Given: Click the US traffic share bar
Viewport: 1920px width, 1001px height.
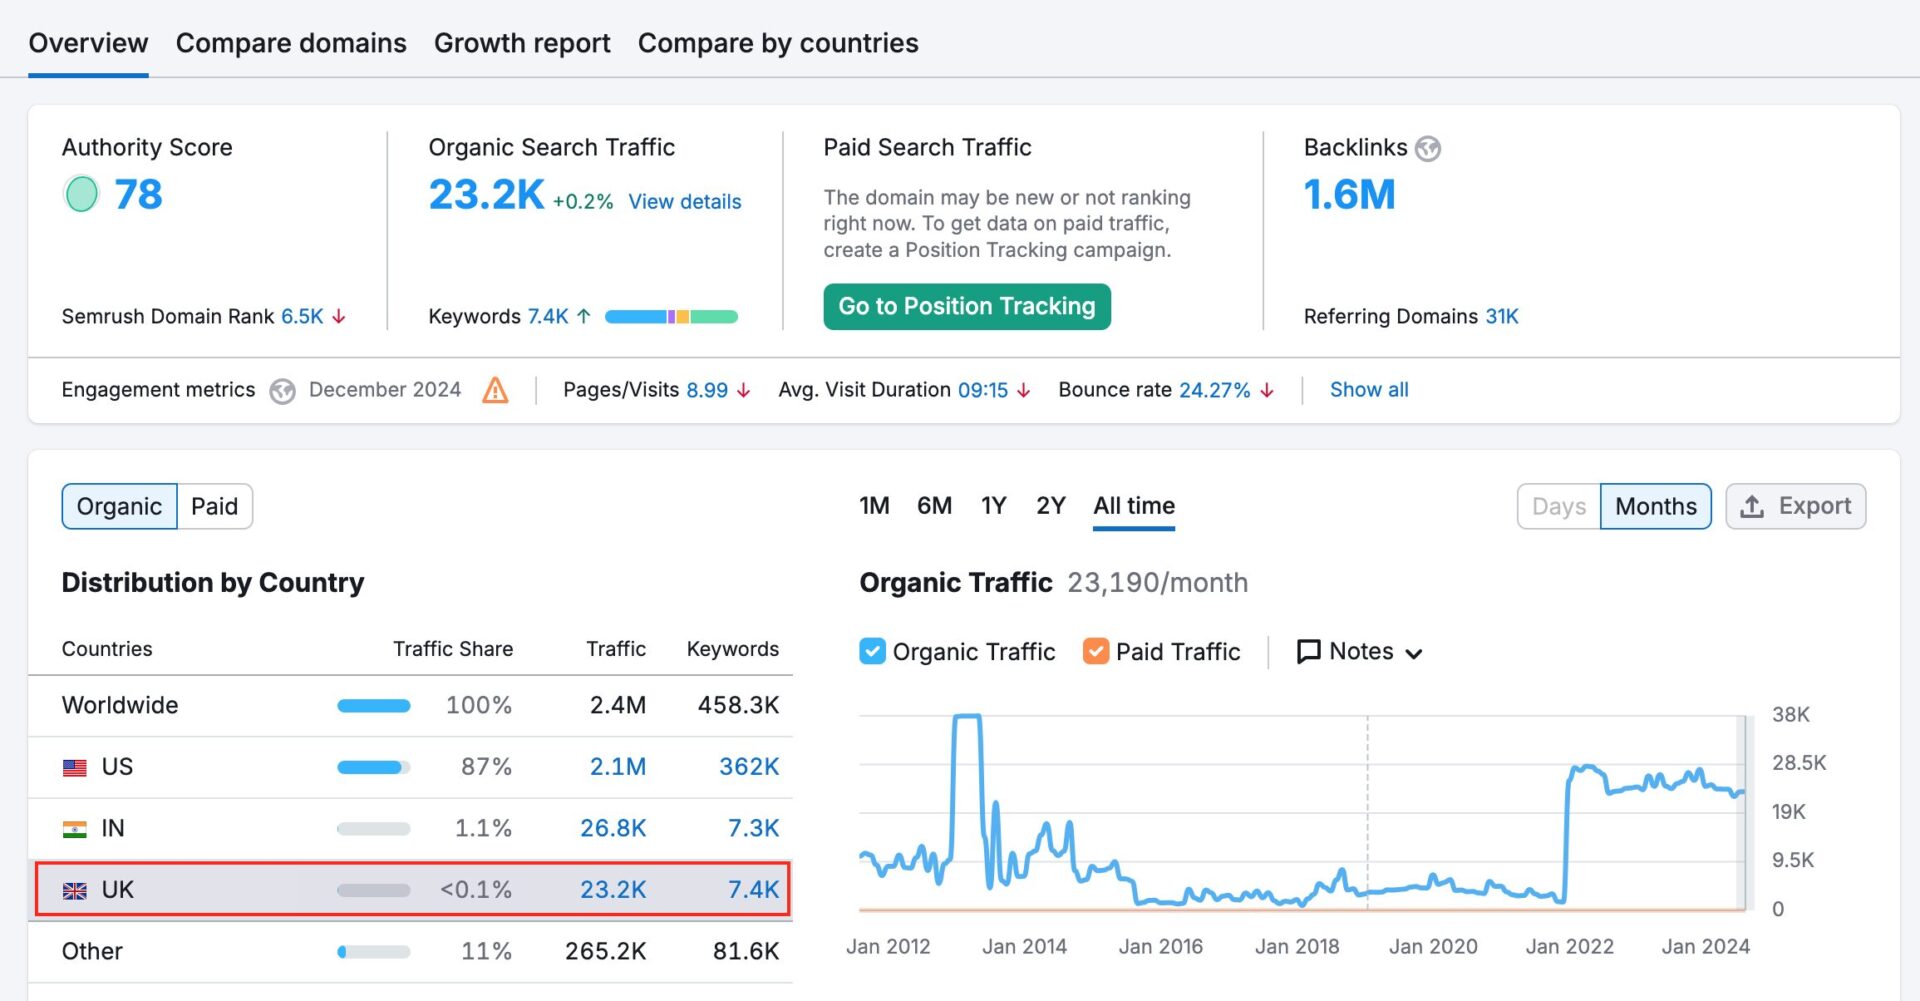Looking at the screenshot, I should [x=374, y=768].
